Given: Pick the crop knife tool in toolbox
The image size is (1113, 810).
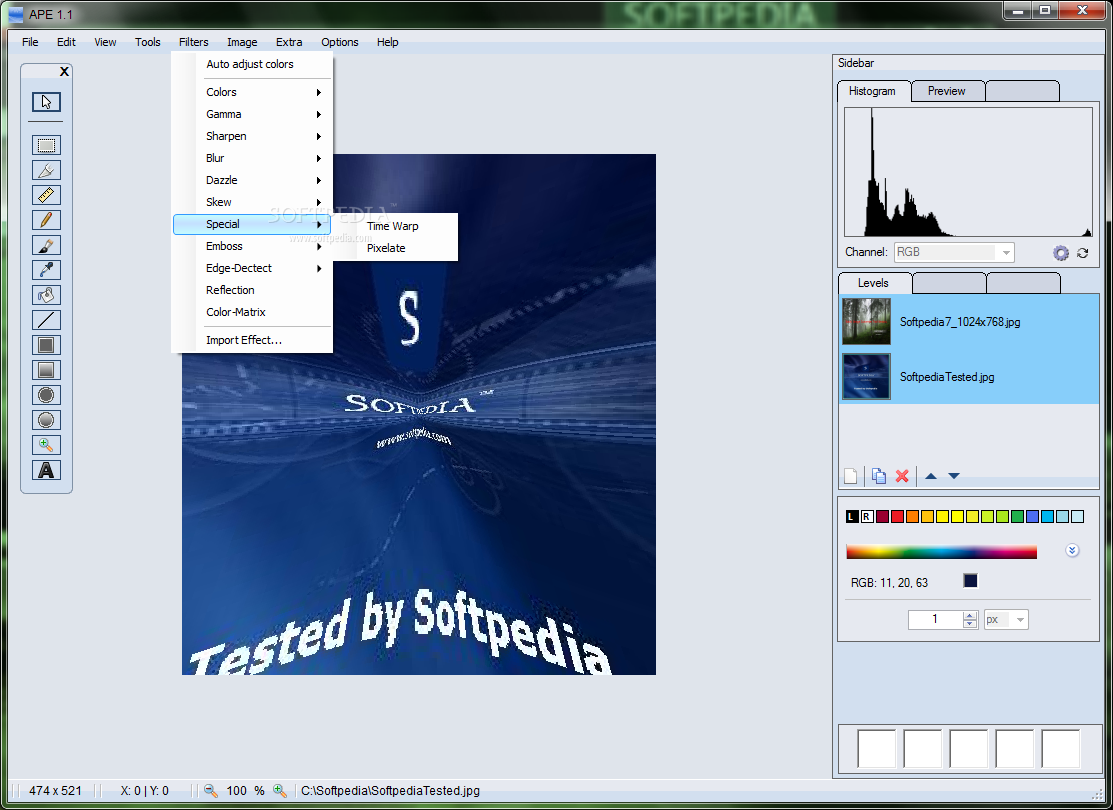Looking at the screenshot, I should point(46,170).
